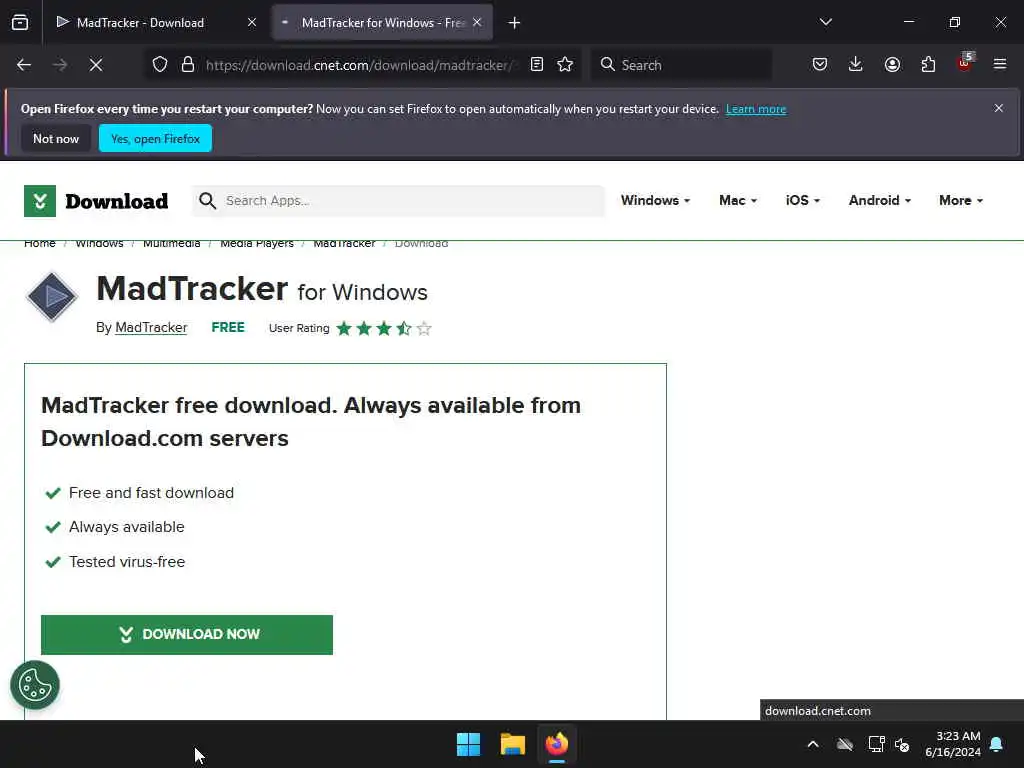1024x768 pixels.
Task: Open the MadTracker developer link
Action: 151,328
